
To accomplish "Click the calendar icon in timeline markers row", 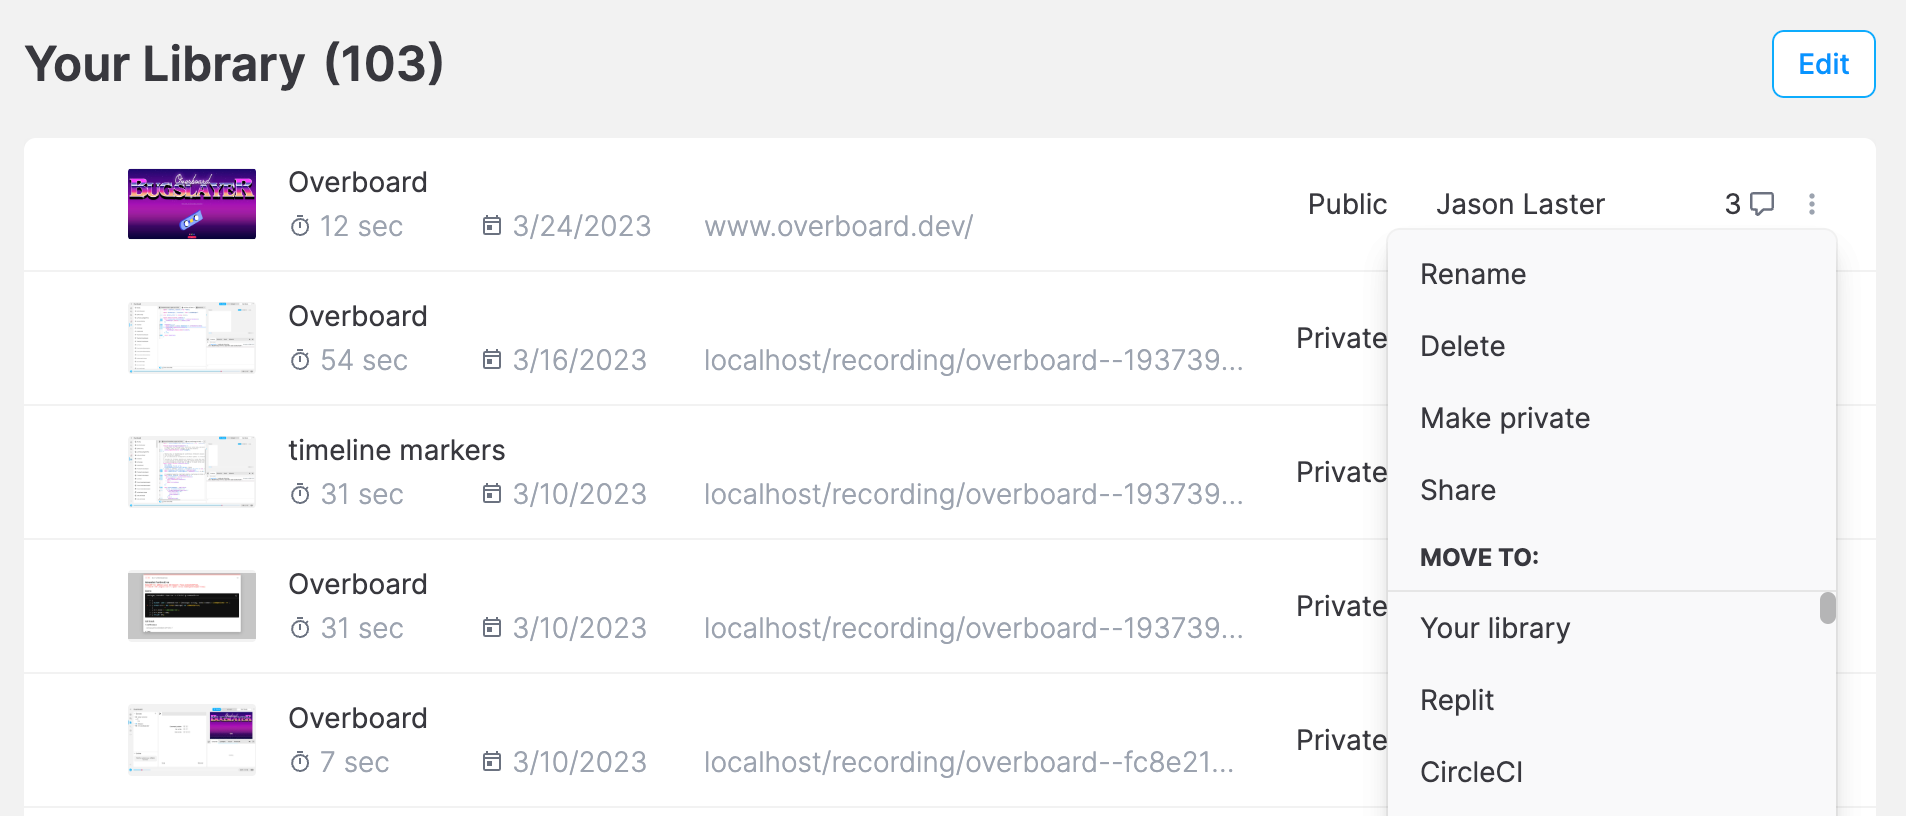I will coord(491,494).
